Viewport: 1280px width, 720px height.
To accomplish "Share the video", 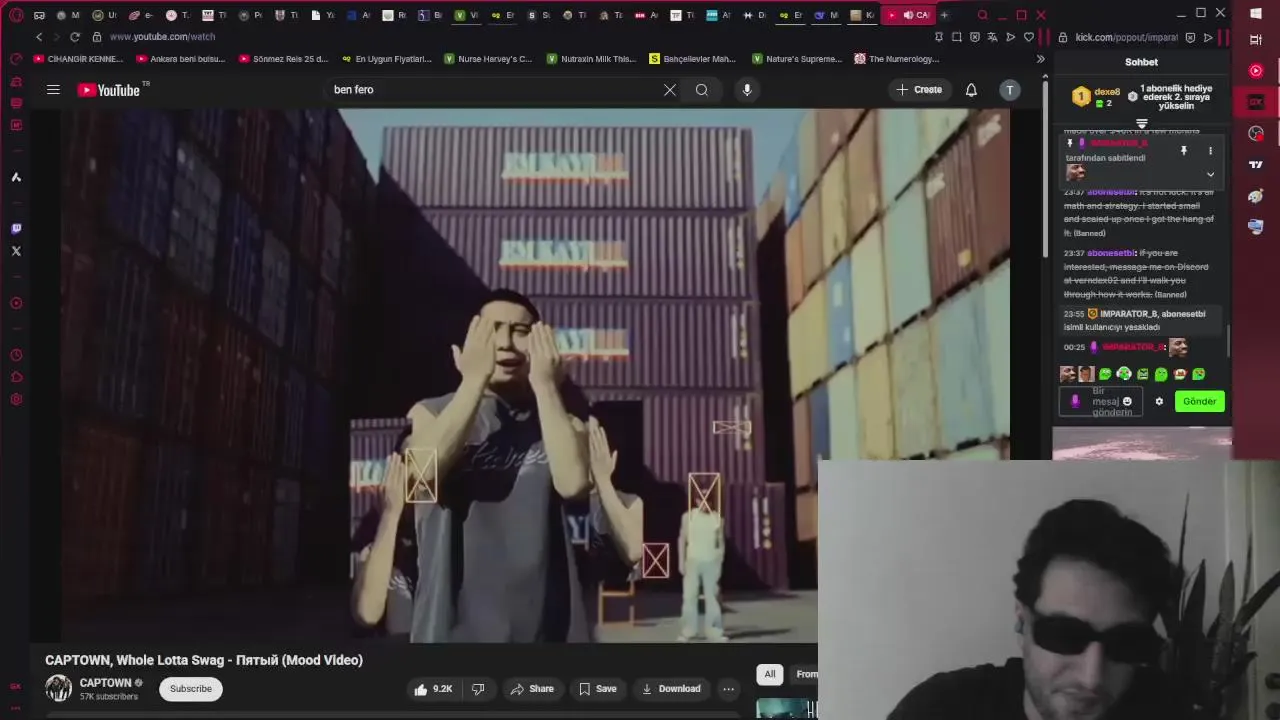I will tap(532, 689).
